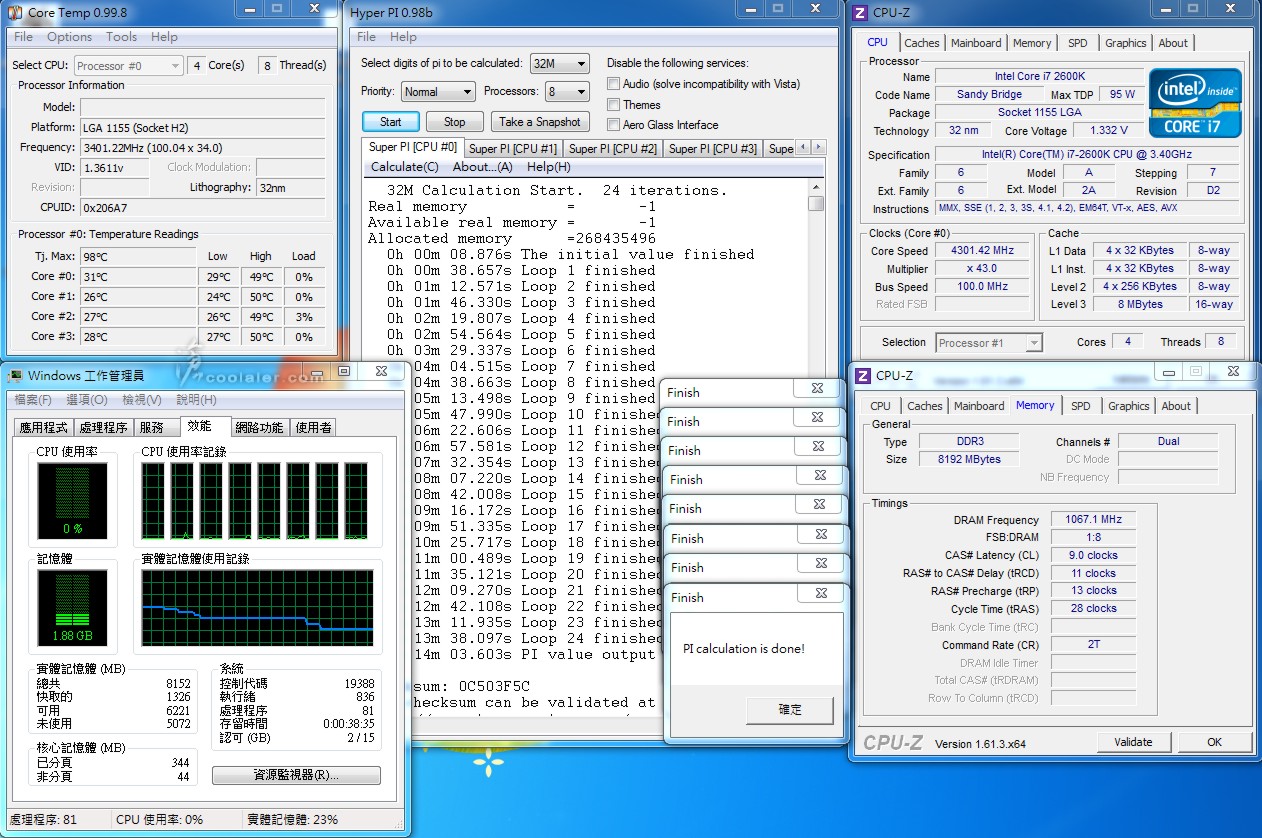1262x838 pixels.
Task: Open Help menu in Core Temp
Action: click(164, 37)
